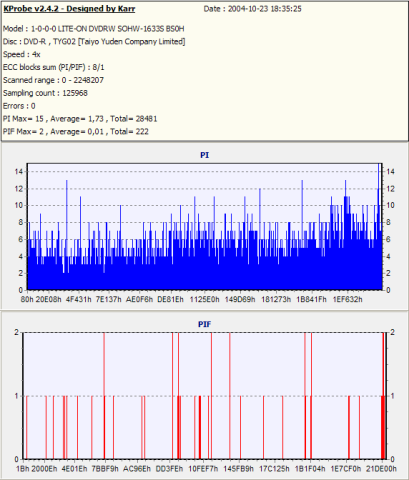
Task: Click the Scanned range value line
Action: click(53, 80)
